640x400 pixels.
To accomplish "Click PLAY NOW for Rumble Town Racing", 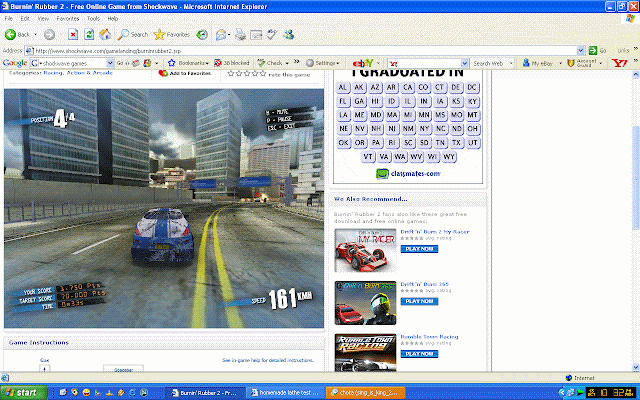I will pyautogui.click(x=419, y=354).
